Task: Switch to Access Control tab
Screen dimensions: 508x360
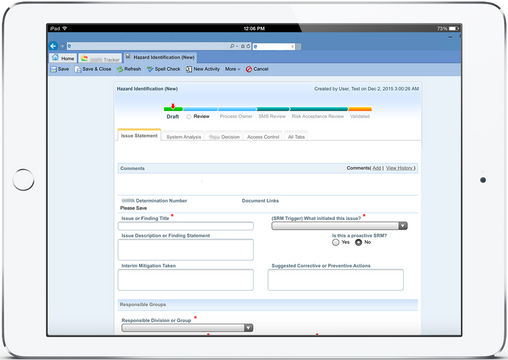Action: 263,137
